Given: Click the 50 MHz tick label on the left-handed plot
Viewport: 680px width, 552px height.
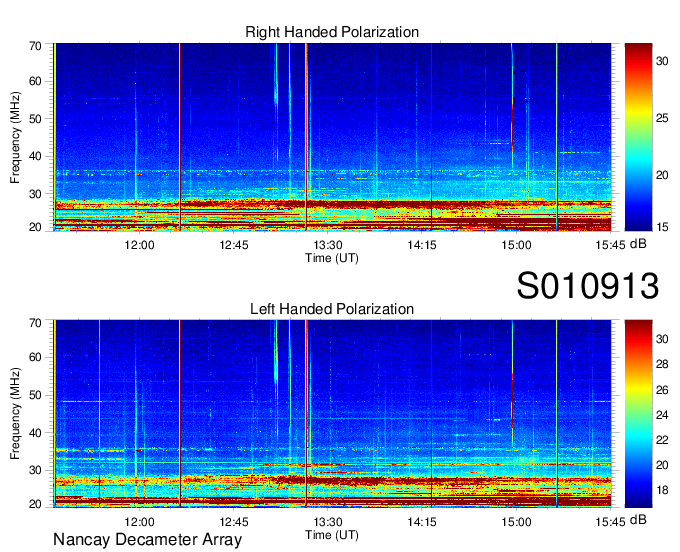Looking at the screenshot, I should click(35, 395).
